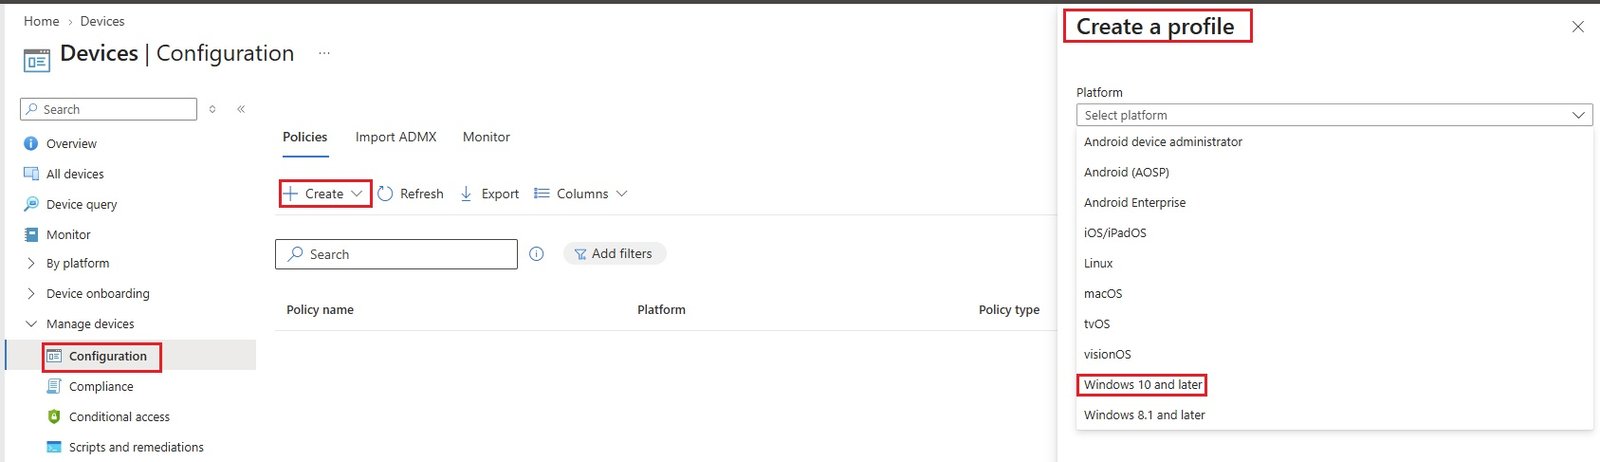
Task: Expand the By platform tree node
Action: point(30,264)
